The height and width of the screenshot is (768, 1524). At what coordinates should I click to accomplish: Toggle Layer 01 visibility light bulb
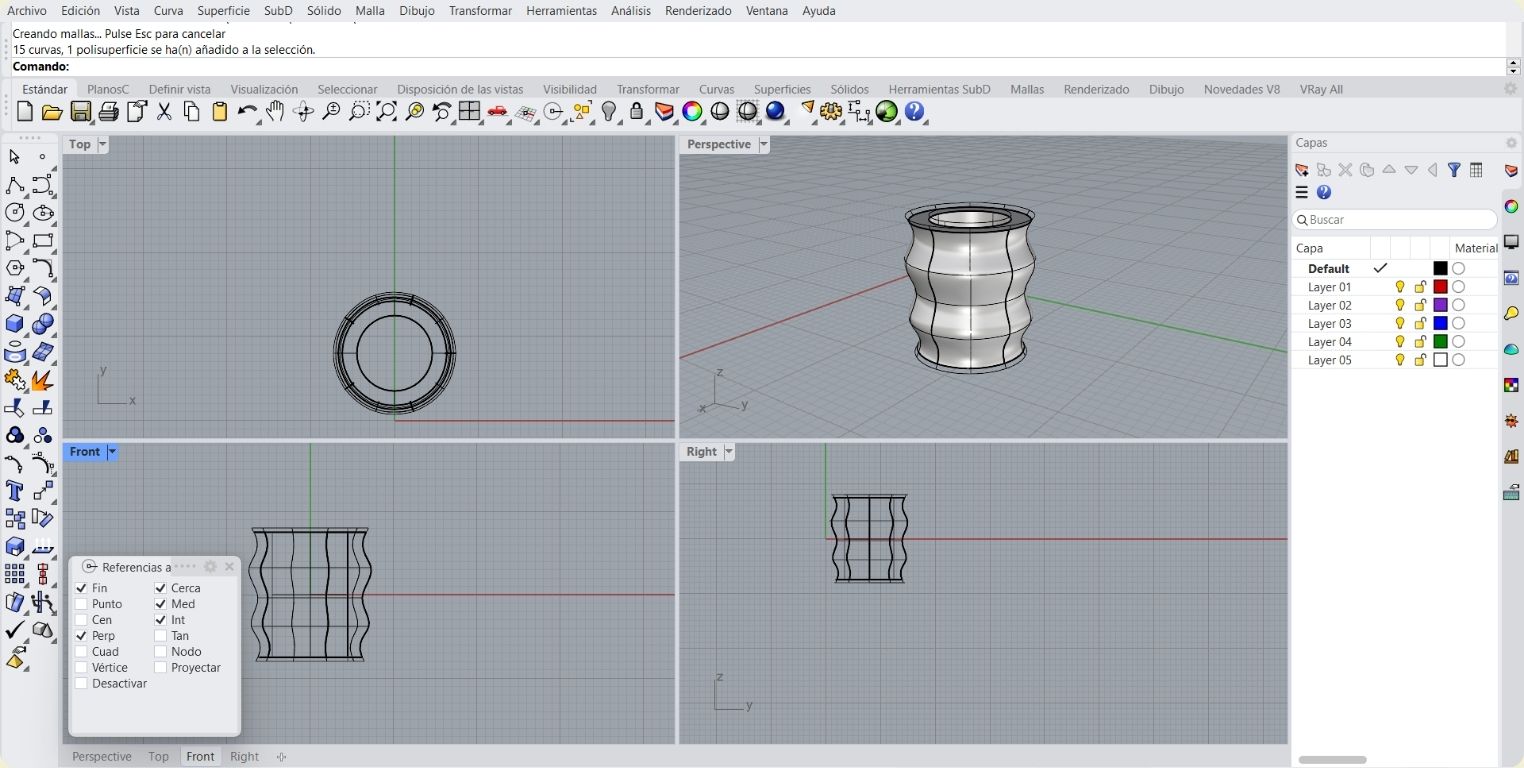(1400, 287)
